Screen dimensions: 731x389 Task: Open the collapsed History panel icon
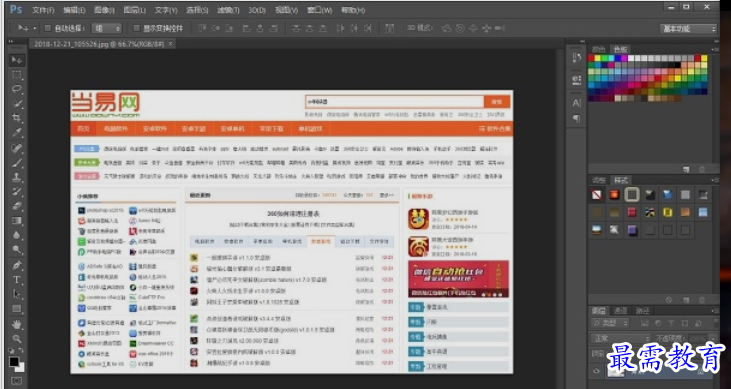pos(577,57)
